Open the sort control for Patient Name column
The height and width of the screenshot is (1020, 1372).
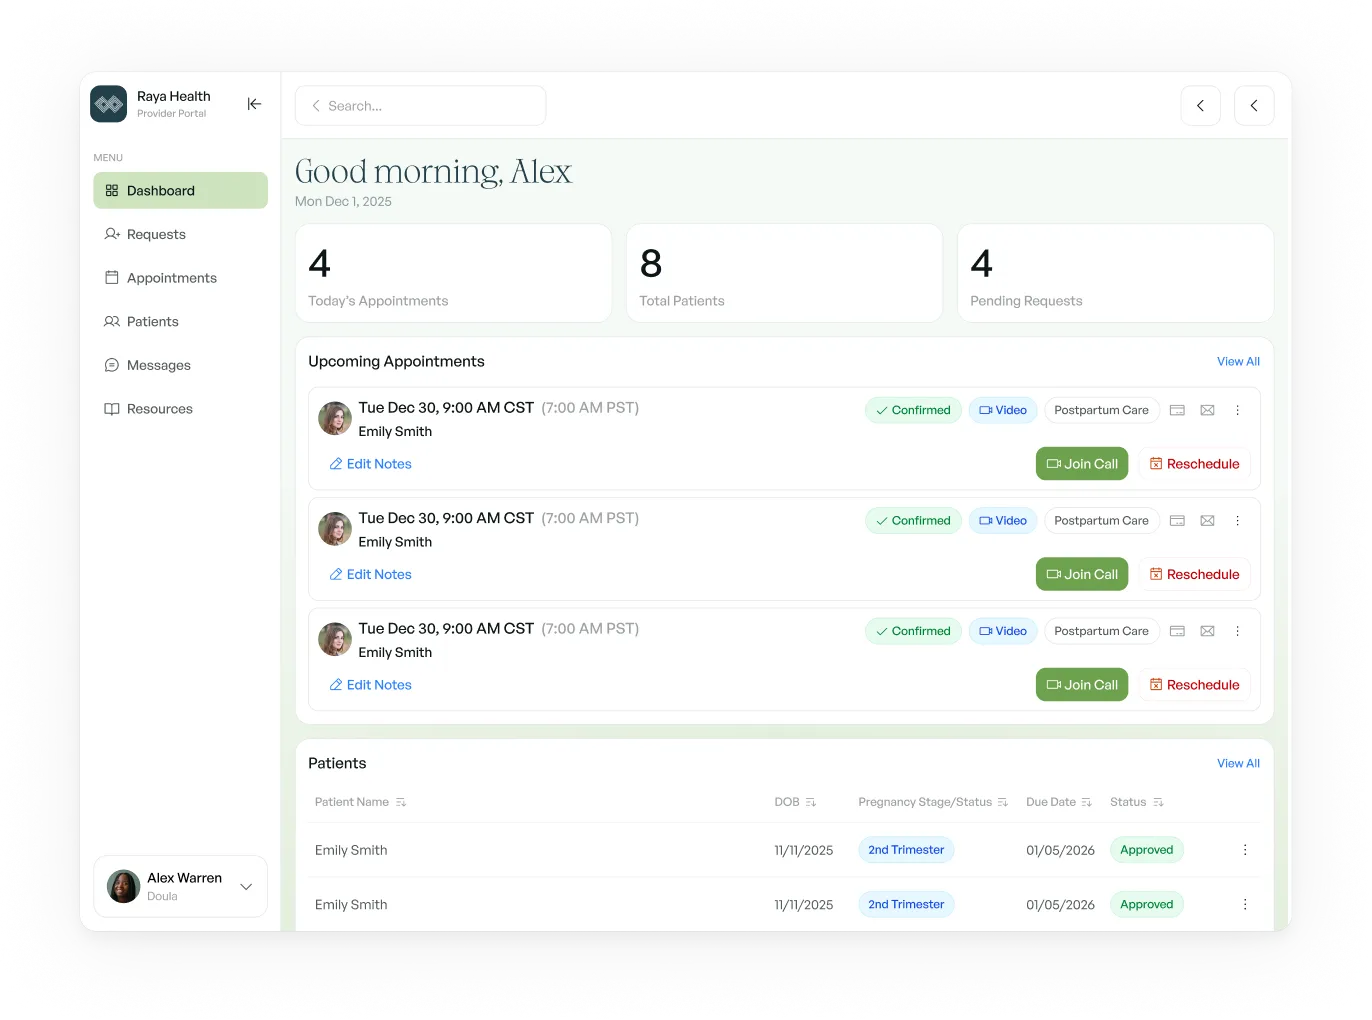pos(401,802)
